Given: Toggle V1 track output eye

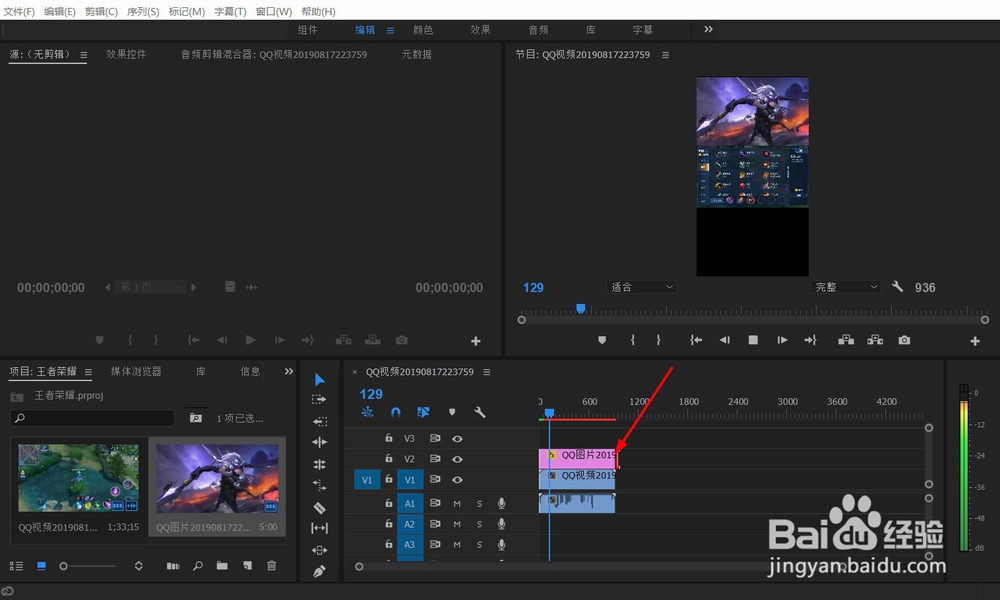Looking at the screenshot, I should tap(457, 479).
